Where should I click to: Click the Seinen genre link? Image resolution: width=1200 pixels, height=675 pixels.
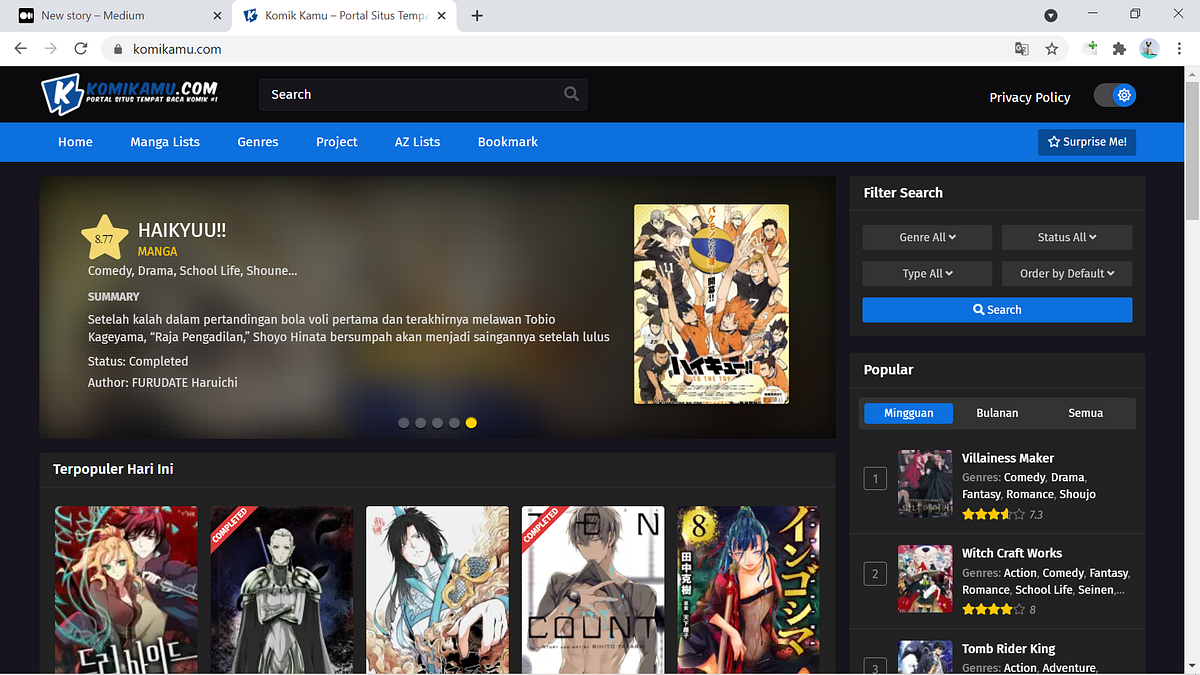click(1096, 590)
